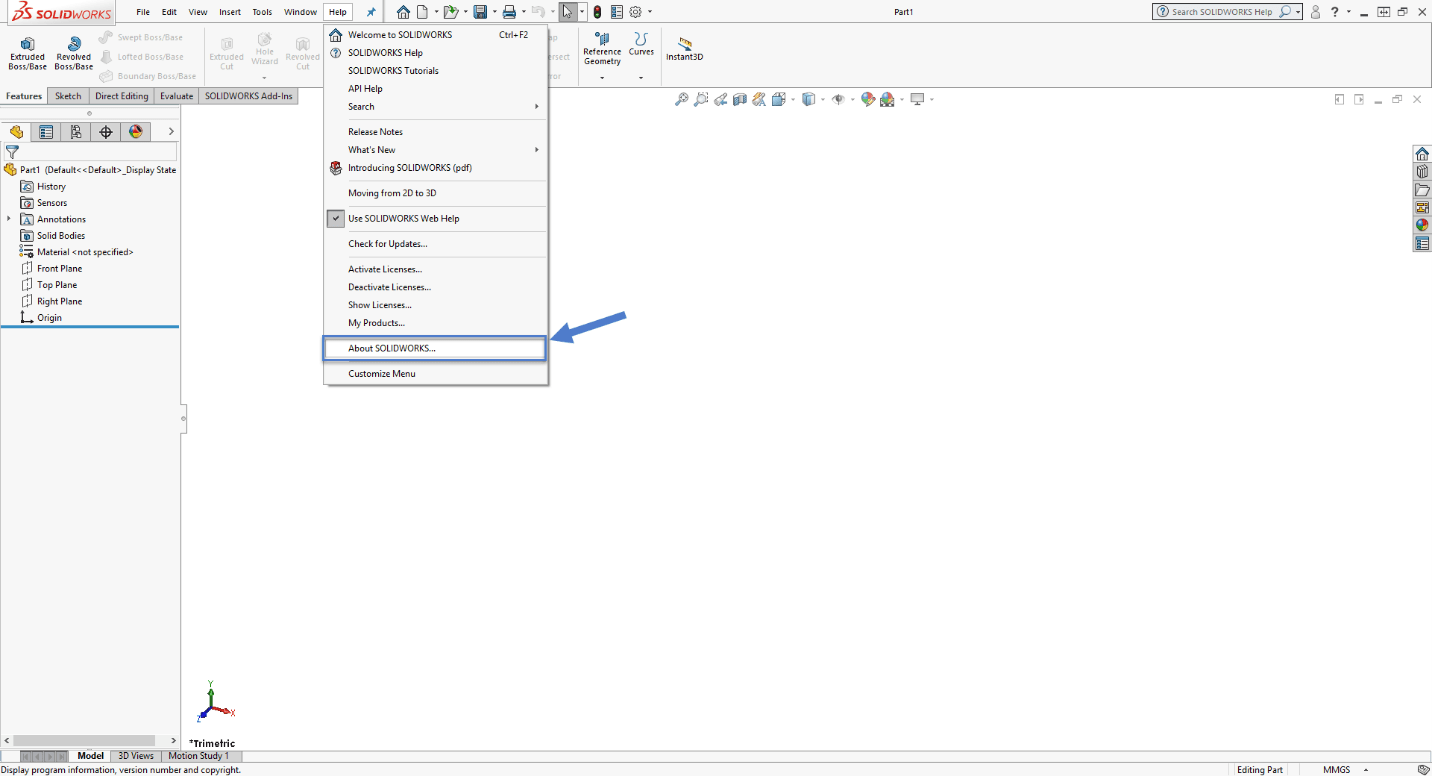The width and height of the screenshot is (1432, 776).
Task: Click the Select cursor tool
Action: 568,12
